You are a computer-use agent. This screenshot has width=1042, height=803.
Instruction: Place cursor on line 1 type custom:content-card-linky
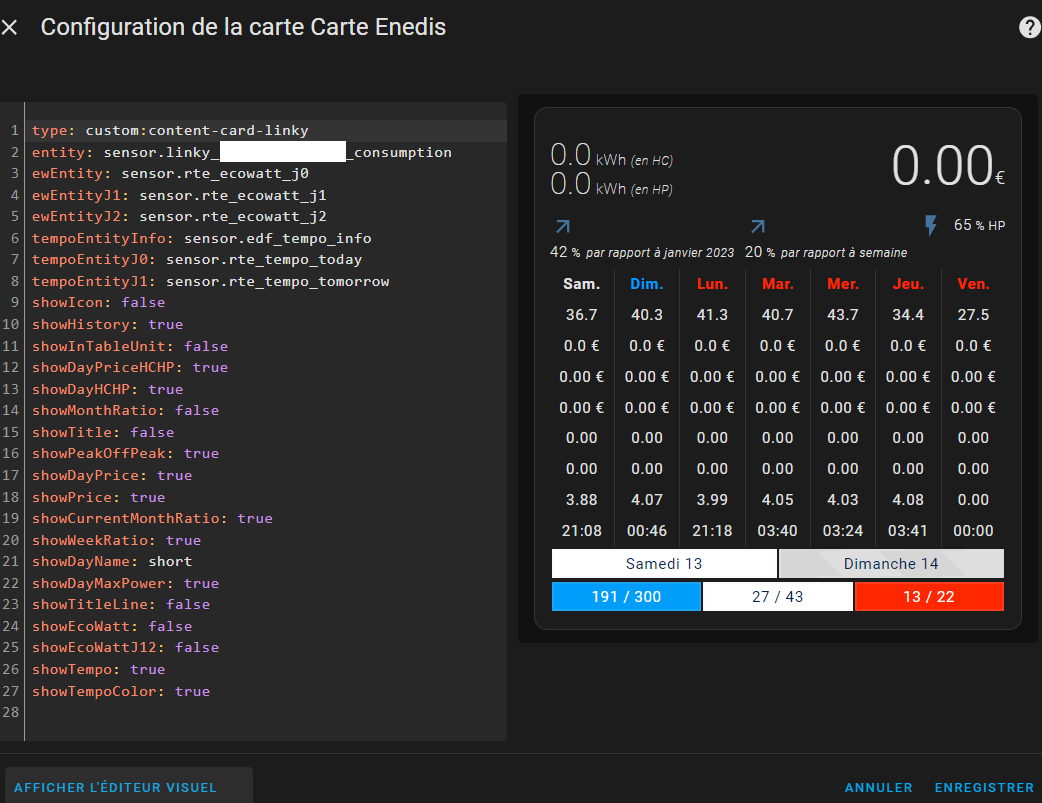(x=170, y=130)
